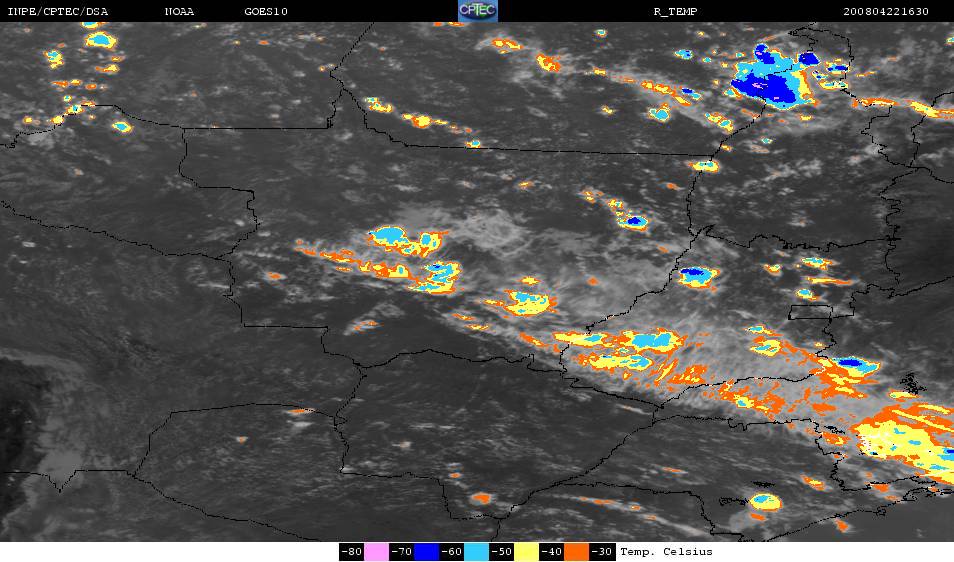Screen dimensions: 954x562
Task: Pick the pink legend swatch after -80
Action: [x=377, y=552]
